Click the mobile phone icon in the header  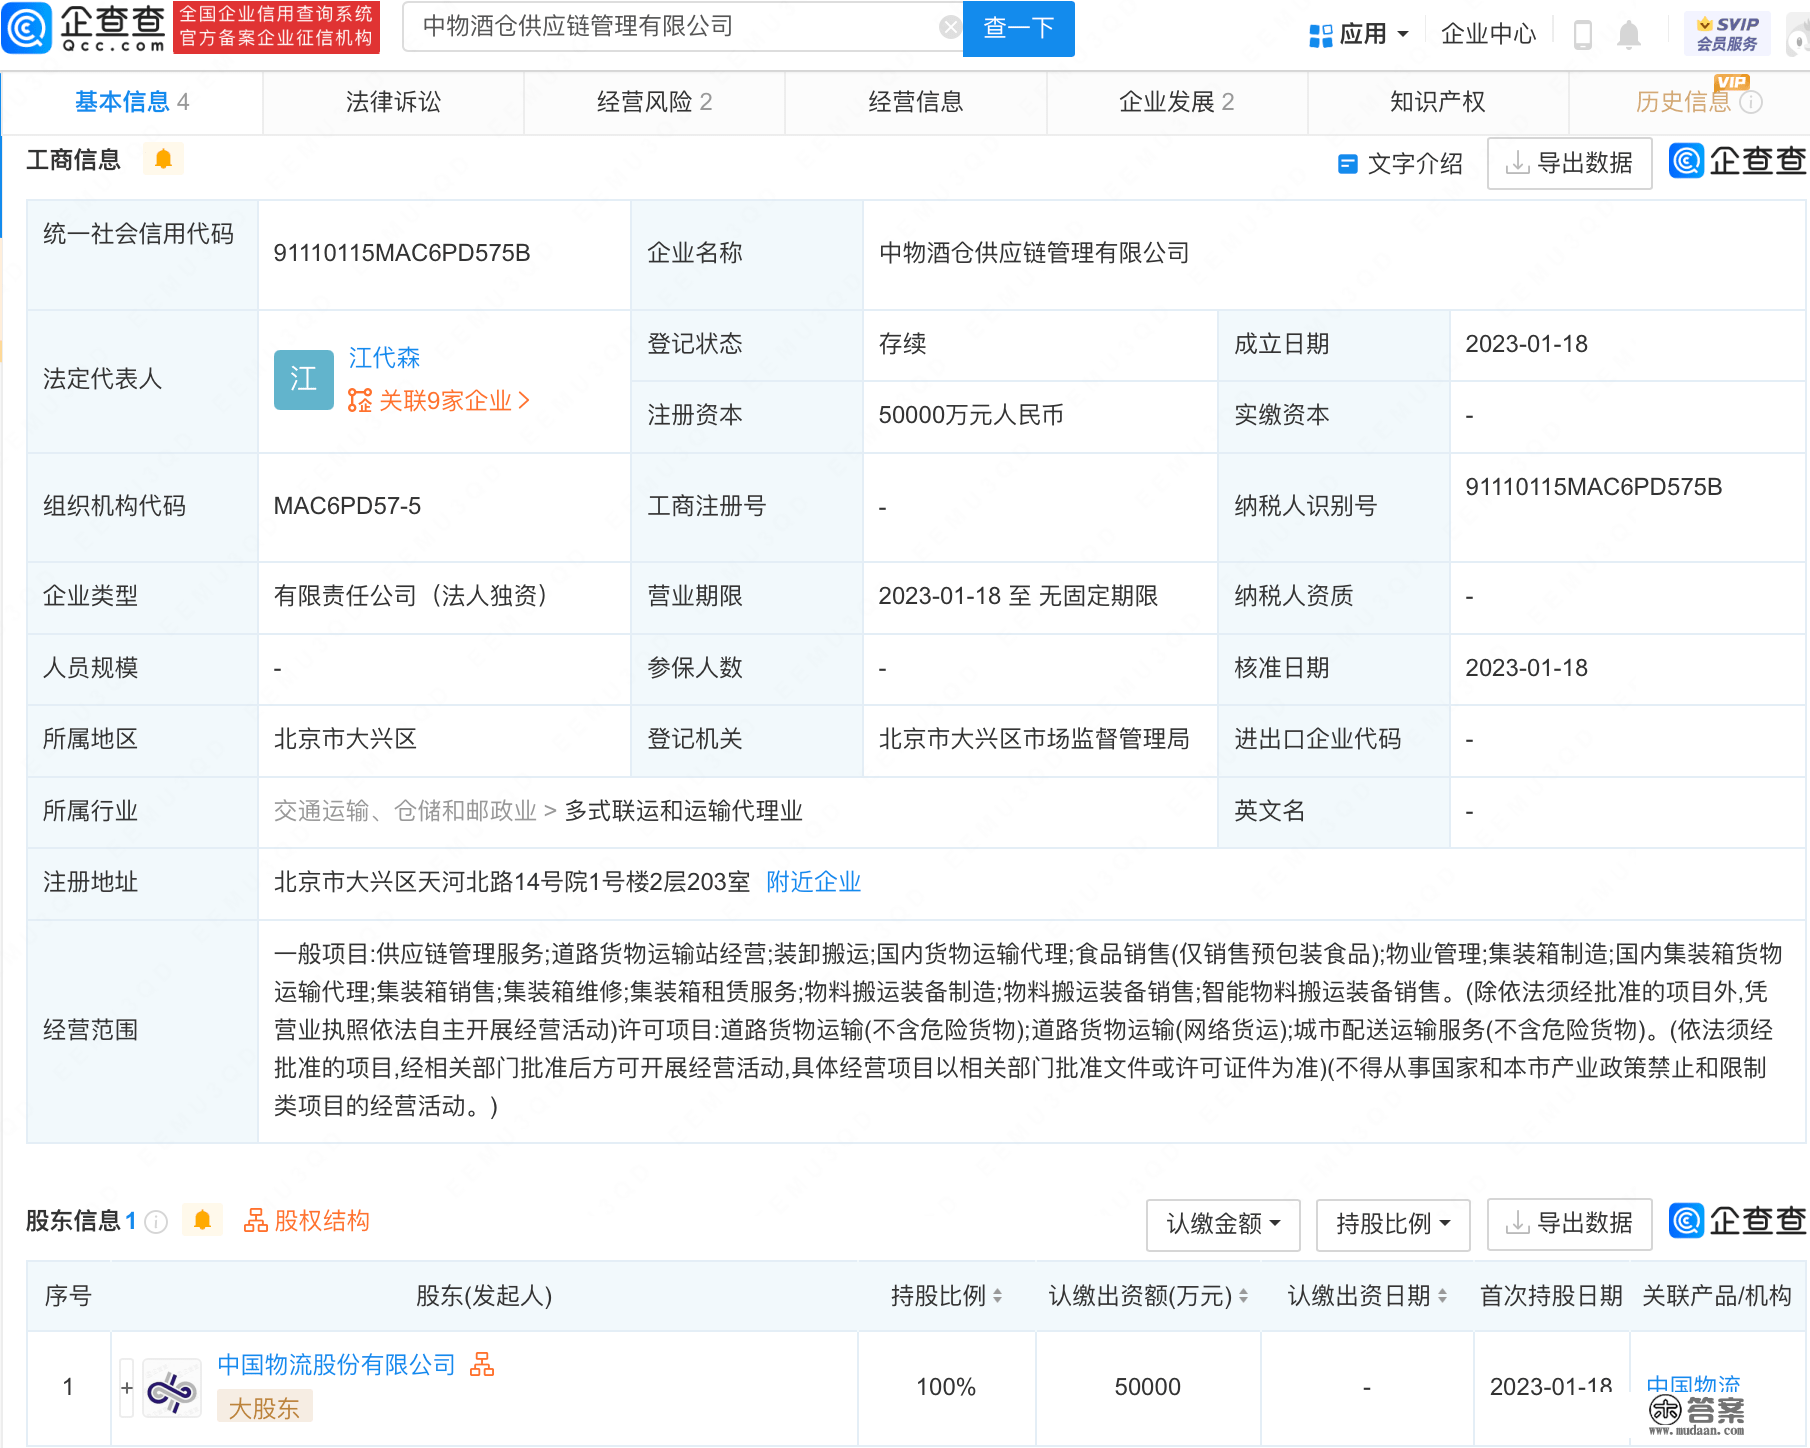(x=1583, y=35)
